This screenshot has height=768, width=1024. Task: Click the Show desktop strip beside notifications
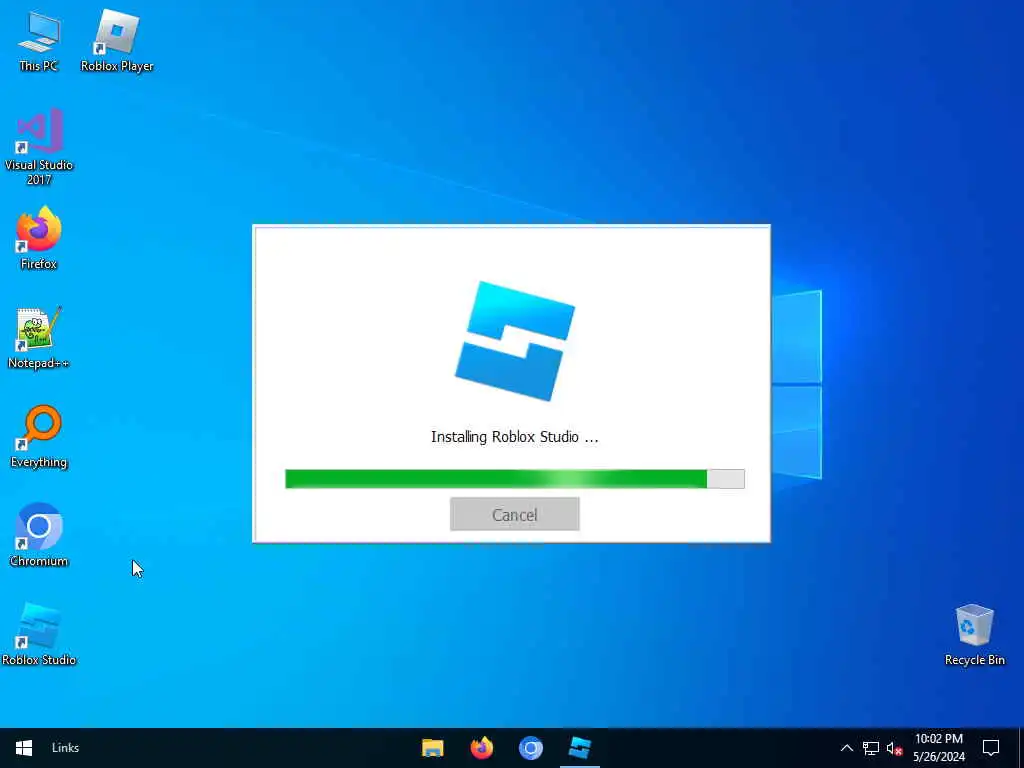[x=1021, y=748]
